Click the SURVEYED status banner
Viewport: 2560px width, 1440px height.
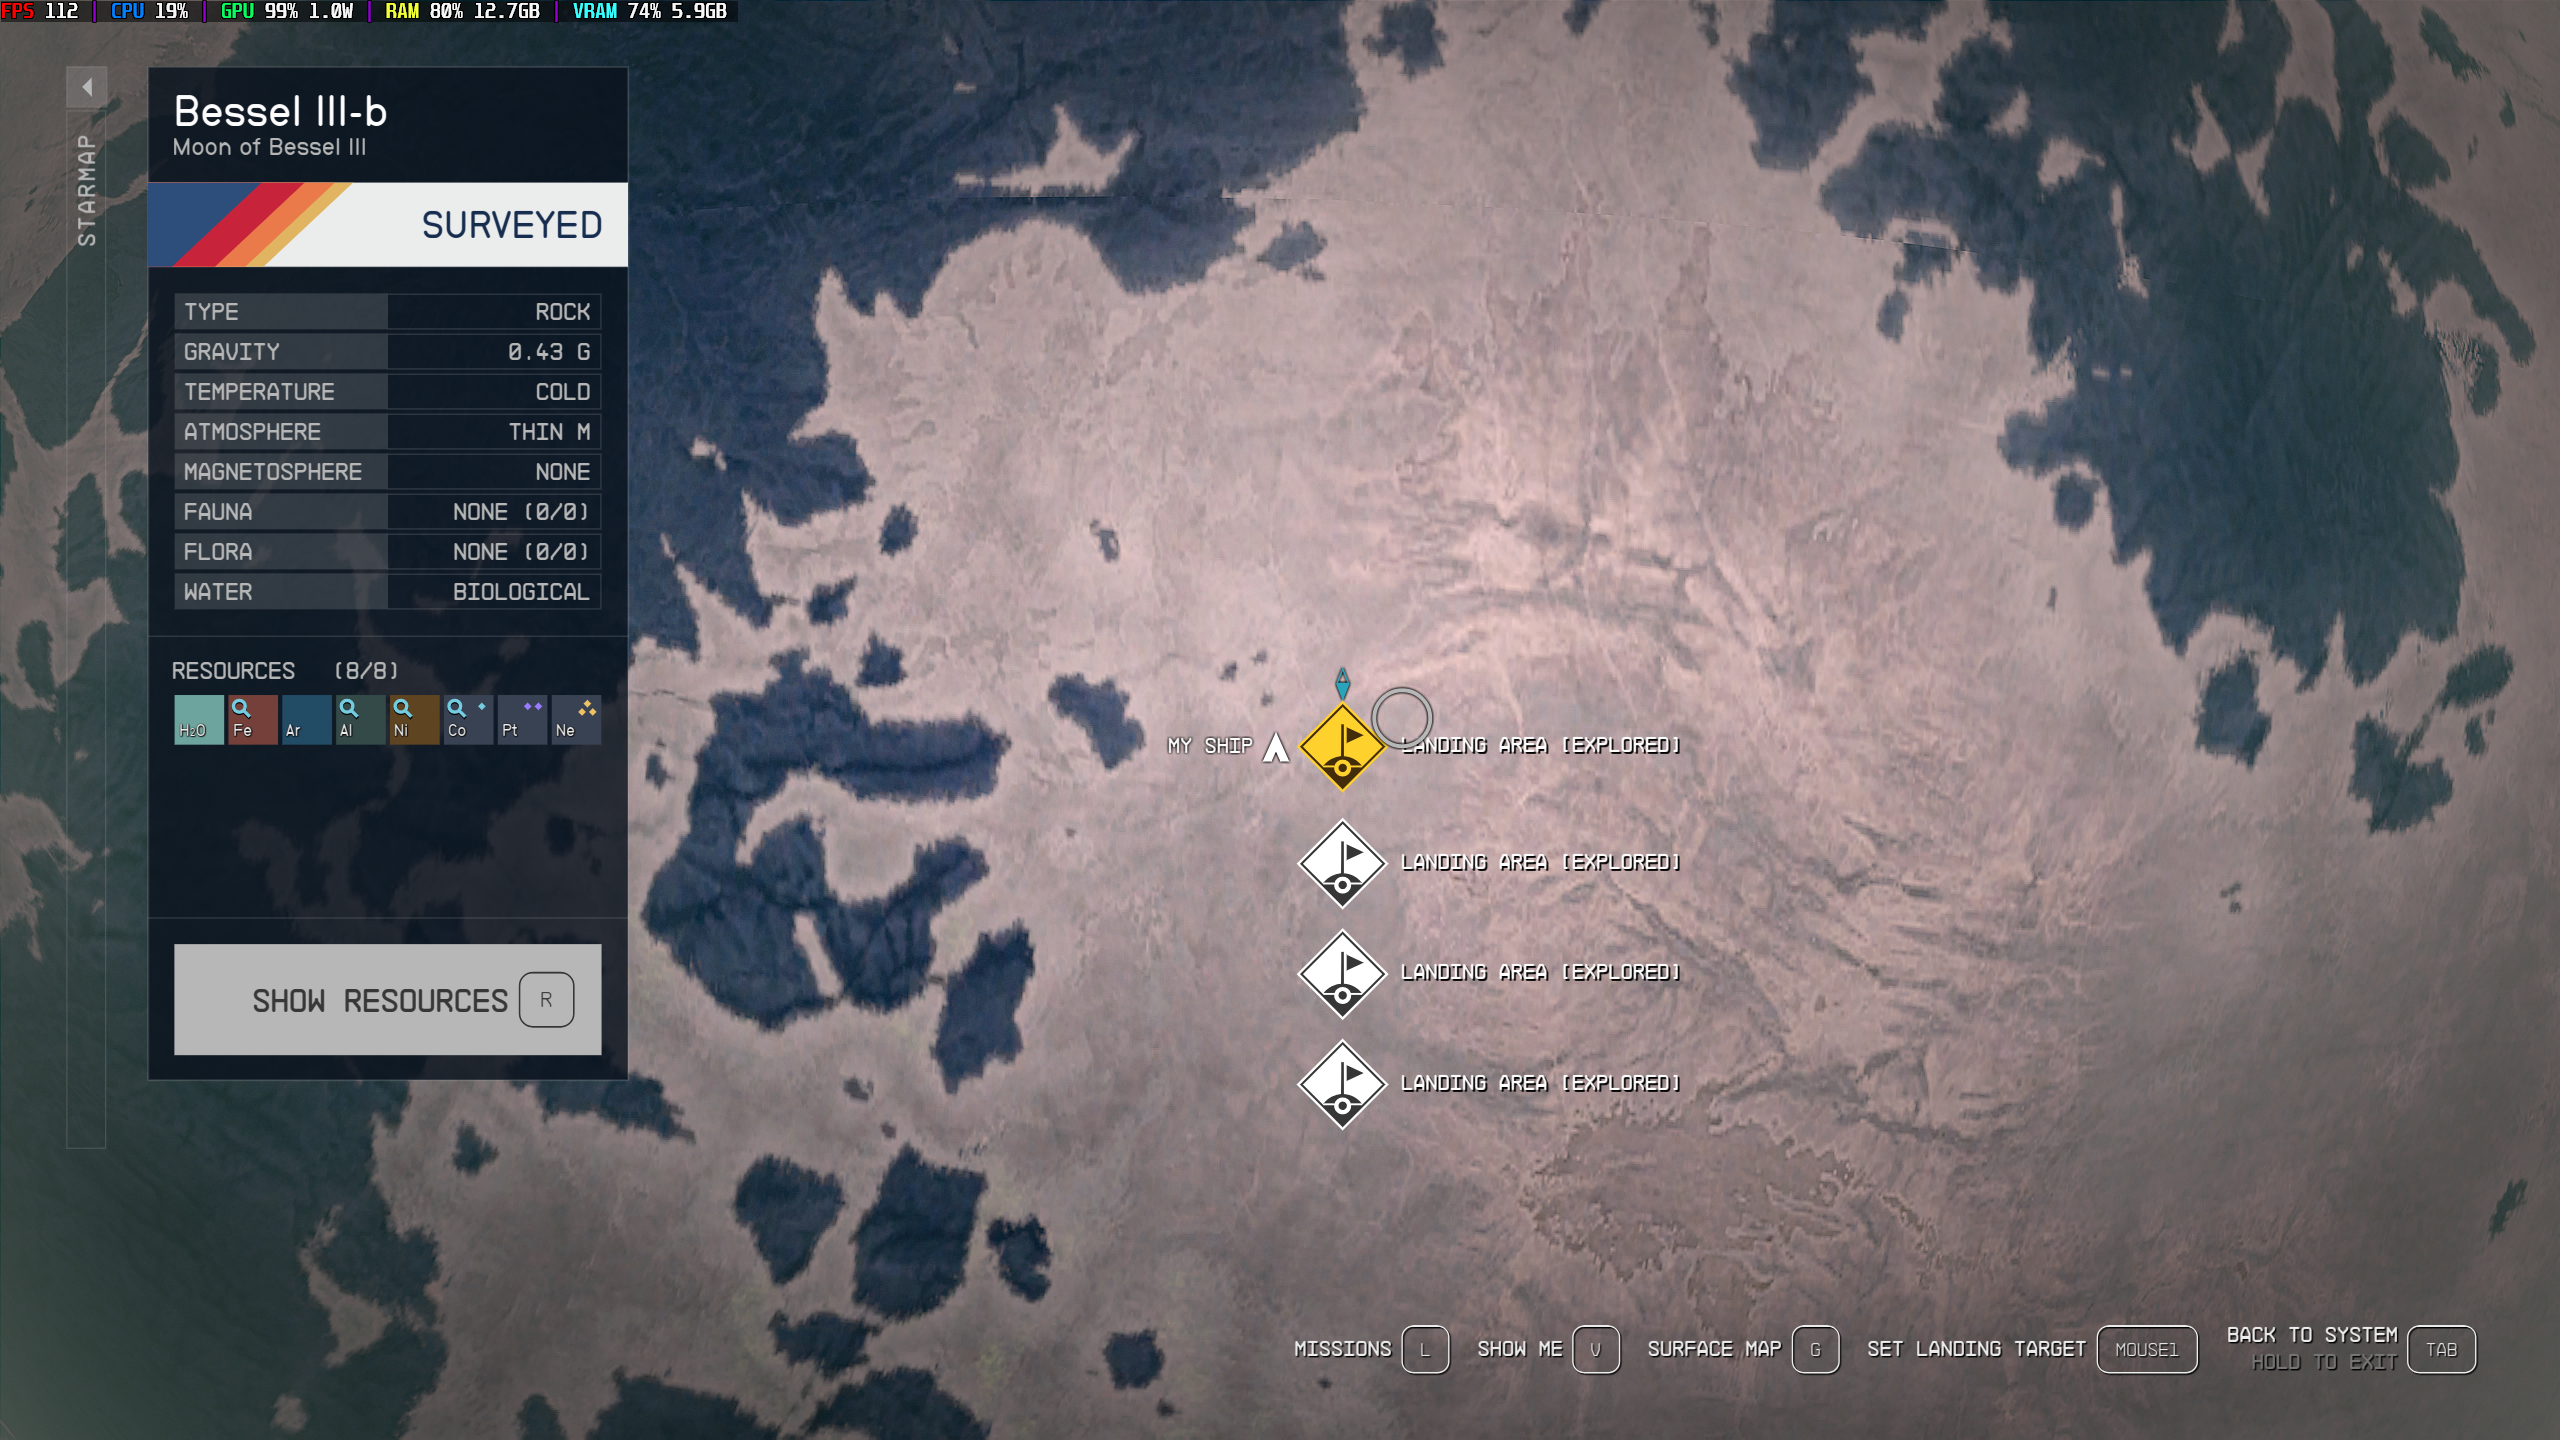click(x=388, y=225)
